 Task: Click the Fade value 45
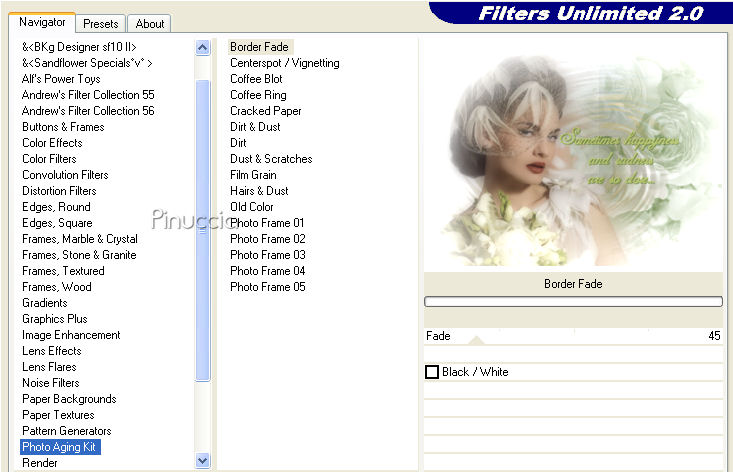(x=714, y=336)
